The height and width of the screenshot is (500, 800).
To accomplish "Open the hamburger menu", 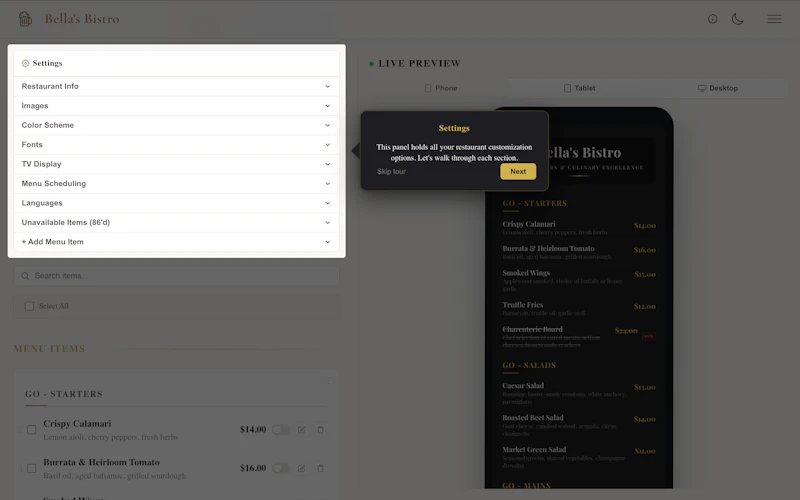I will click(x=774, y=19).
